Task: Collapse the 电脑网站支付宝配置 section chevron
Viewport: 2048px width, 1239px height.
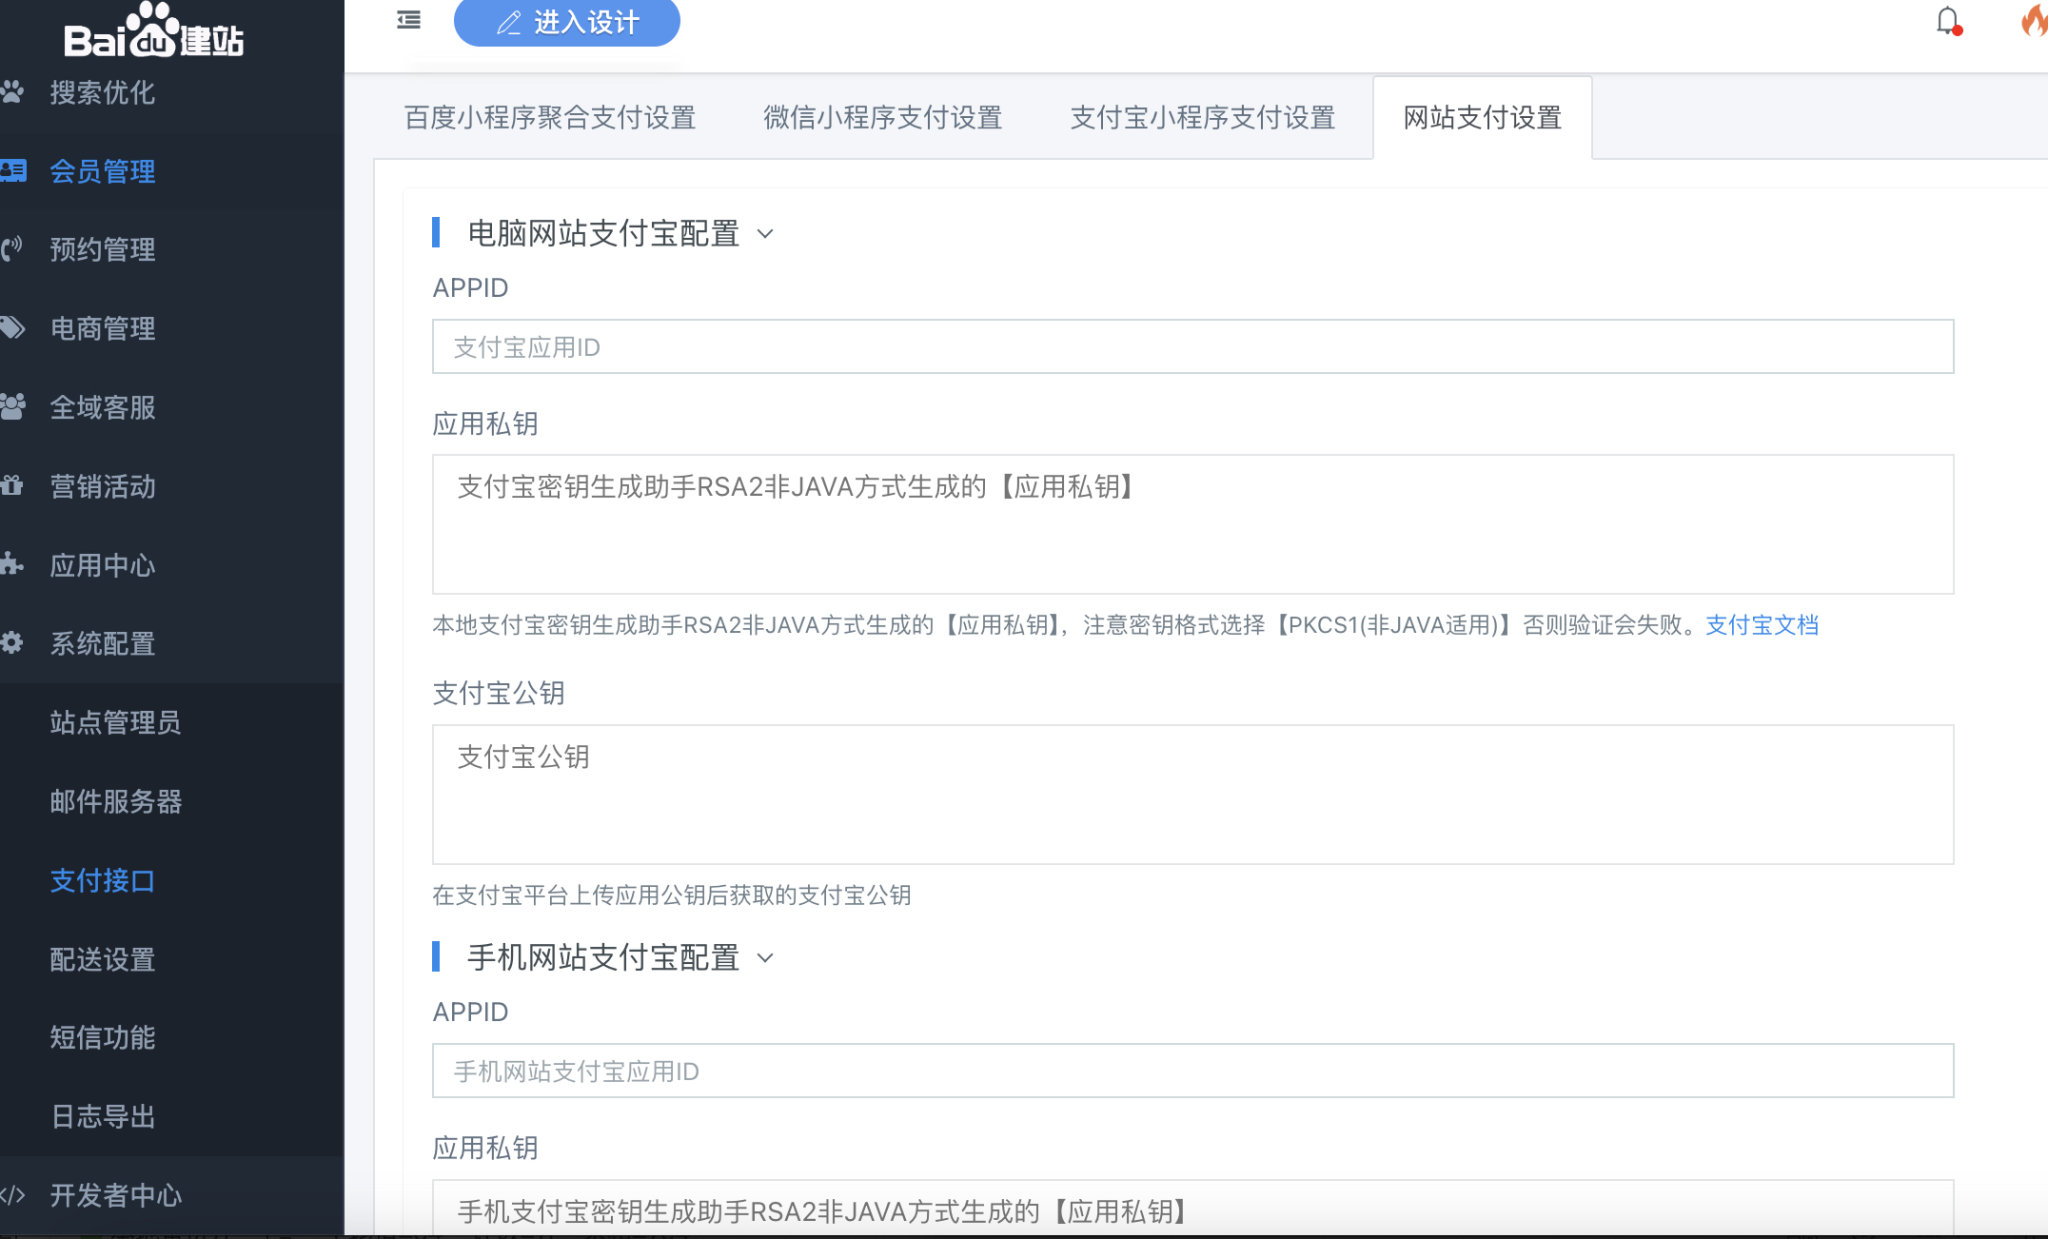Action: 766,234
